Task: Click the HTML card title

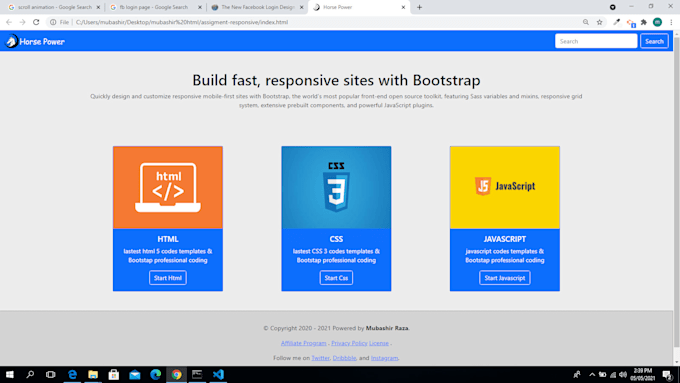Action: (x=168, y=239)
